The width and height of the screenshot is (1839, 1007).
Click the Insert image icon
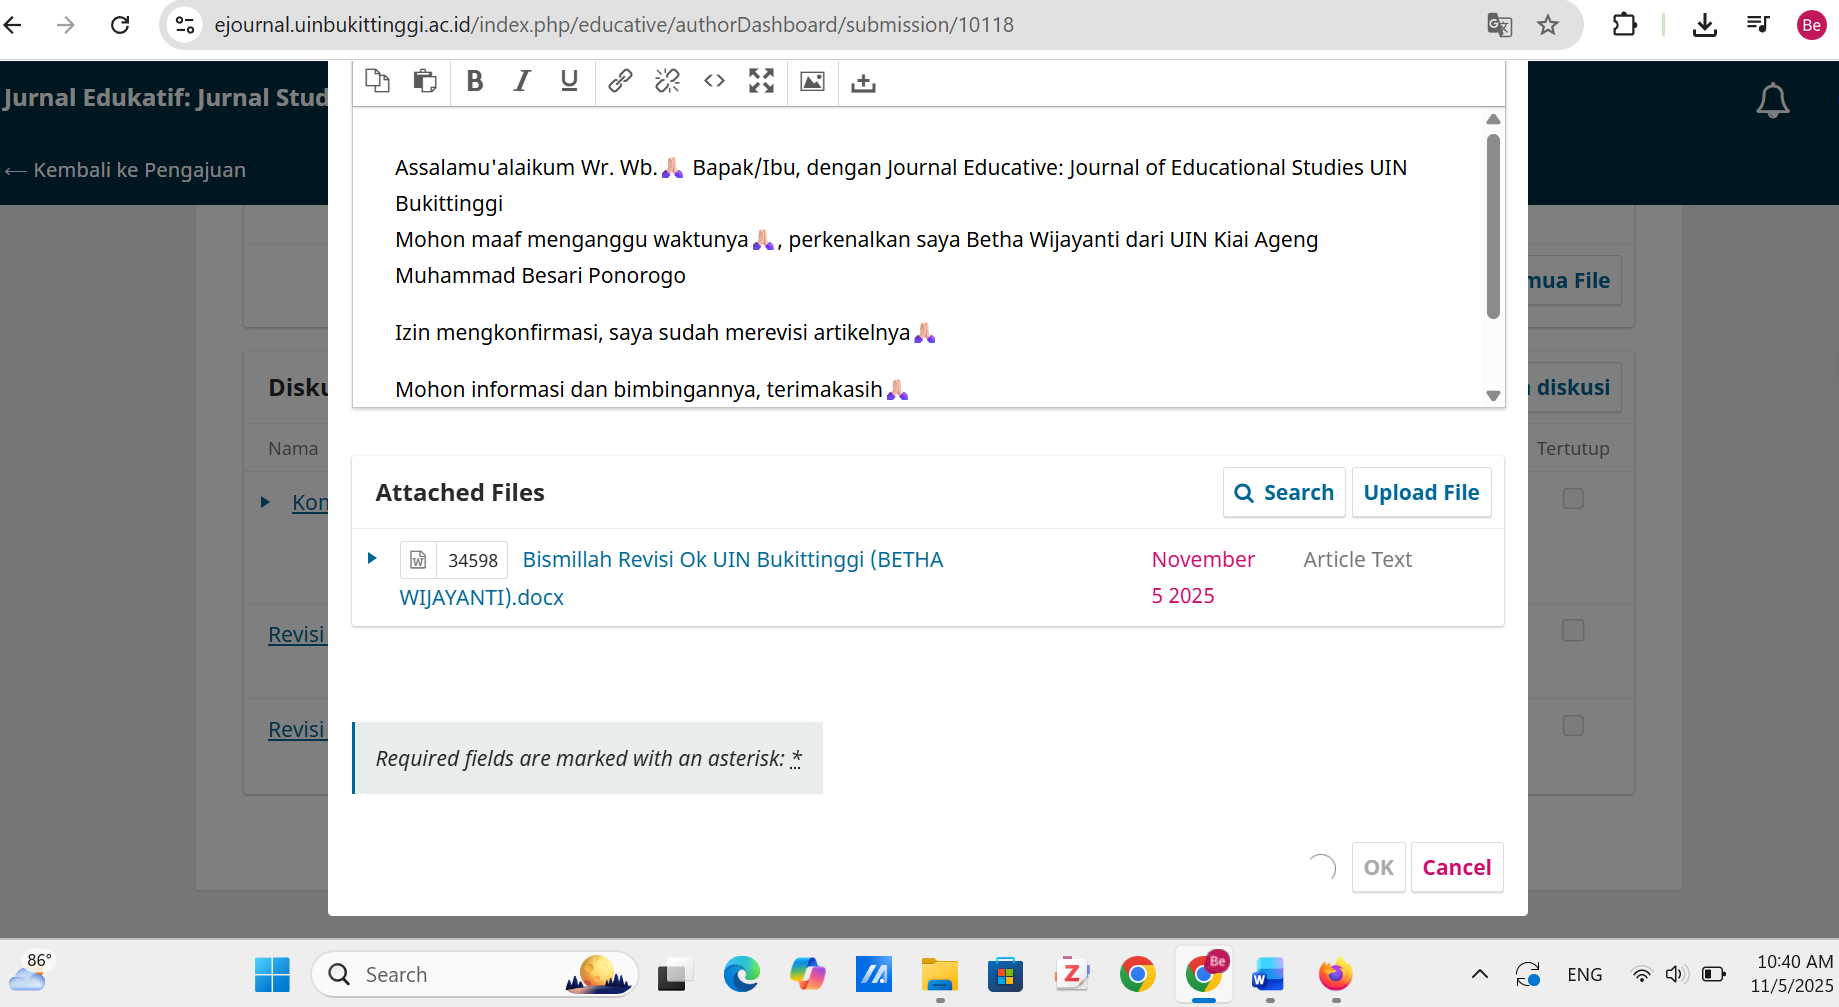812,82
